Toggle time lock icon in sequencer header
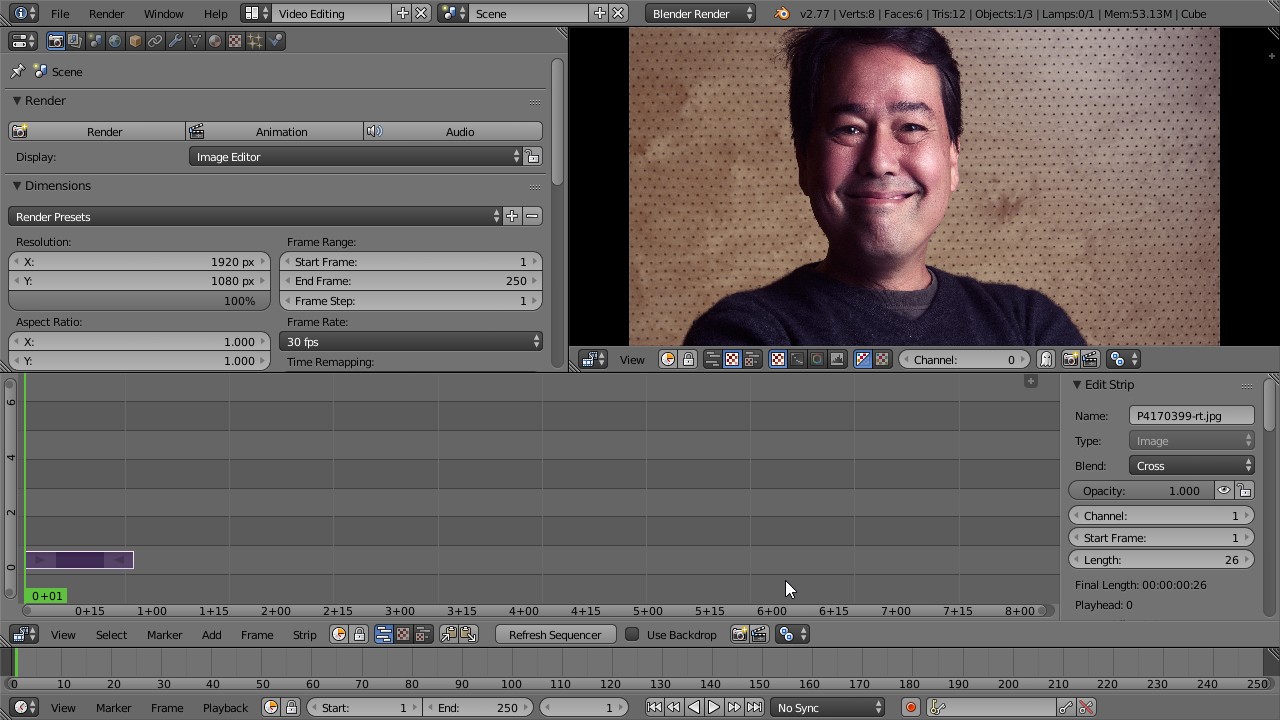Image resolution: width=1280 pixels, height=720 pixels. click(359, 634)
